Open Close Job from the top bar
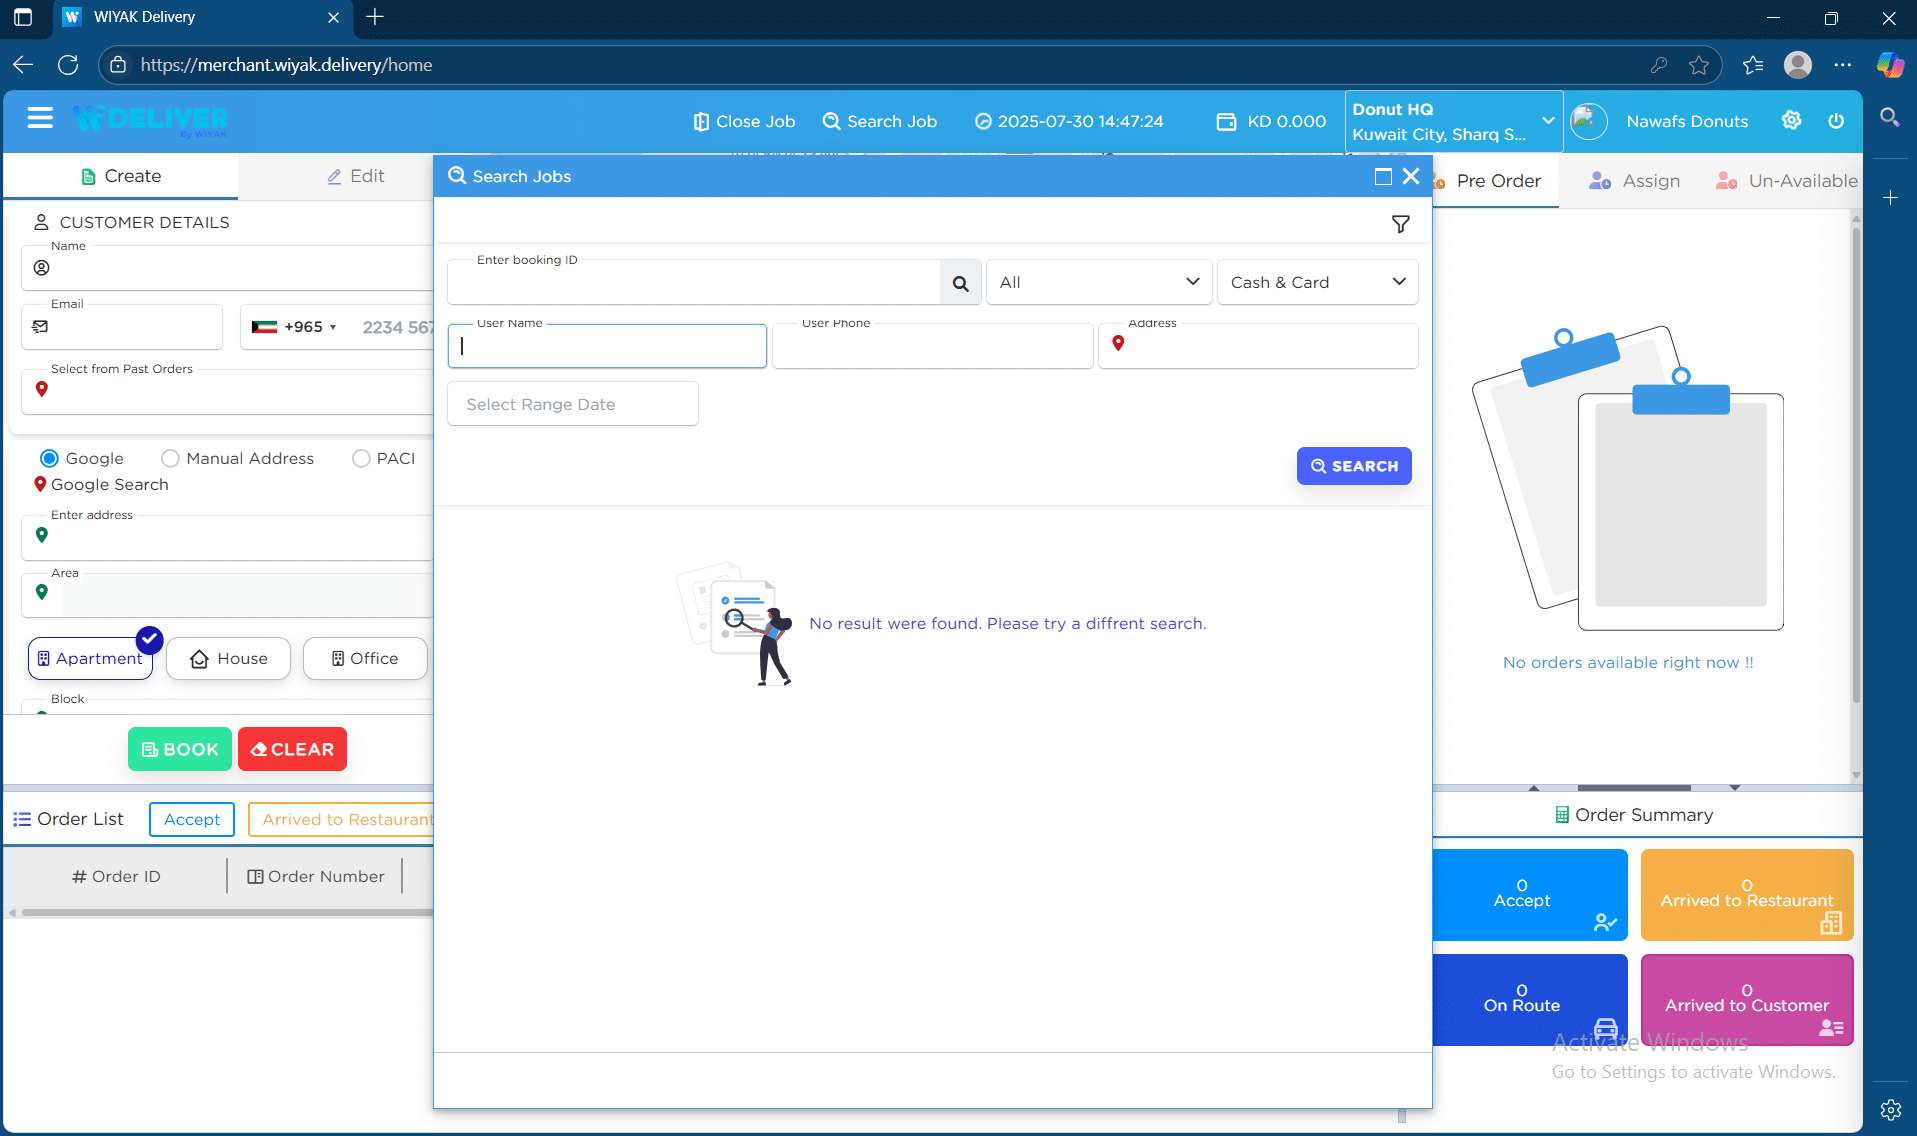The image size is (1917, 1136). [744, 121]
